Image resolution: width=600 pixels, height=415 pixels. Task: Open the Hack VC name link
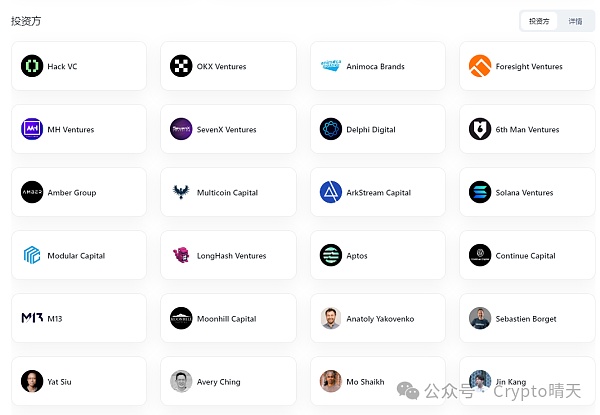pyautogui.click(x=62, y=66)
